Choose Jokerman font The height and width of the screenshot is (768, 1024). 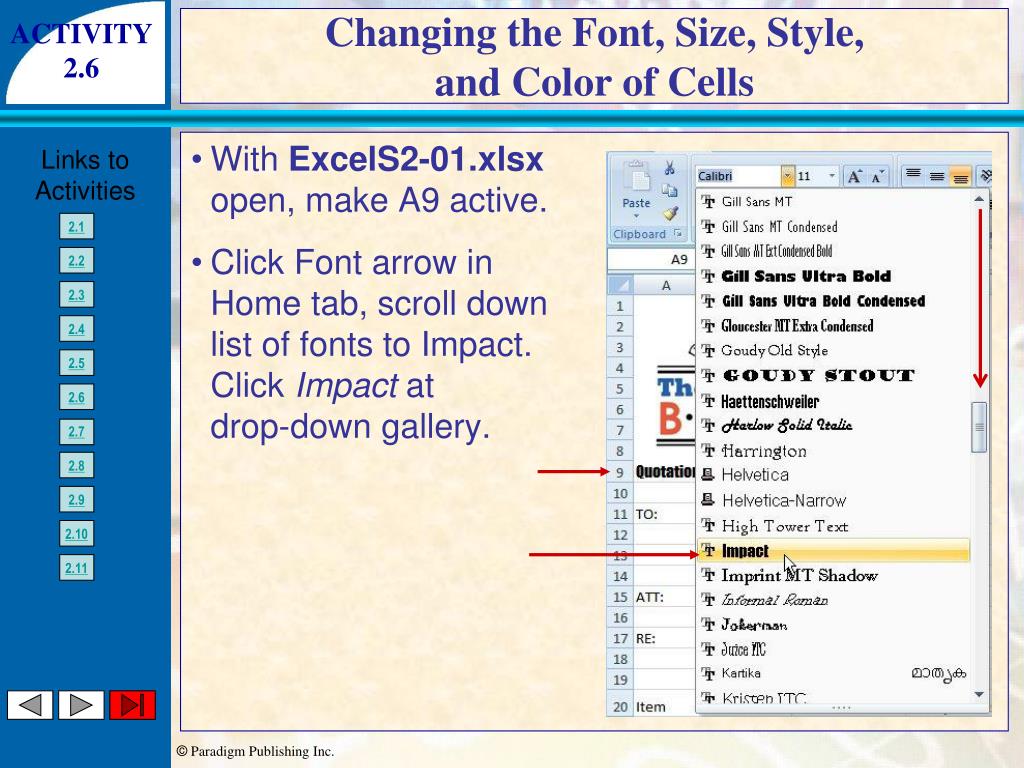point(834,625)
